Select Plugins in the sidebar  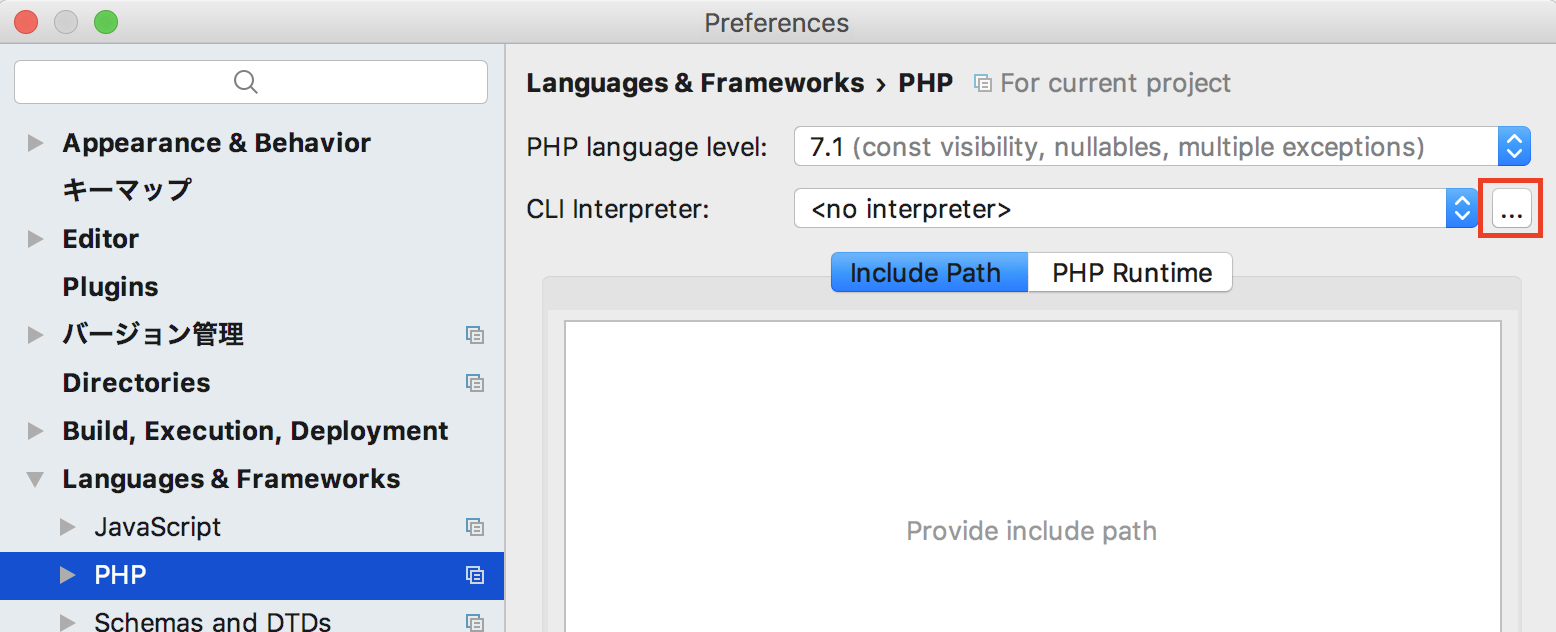pos(110,287)
